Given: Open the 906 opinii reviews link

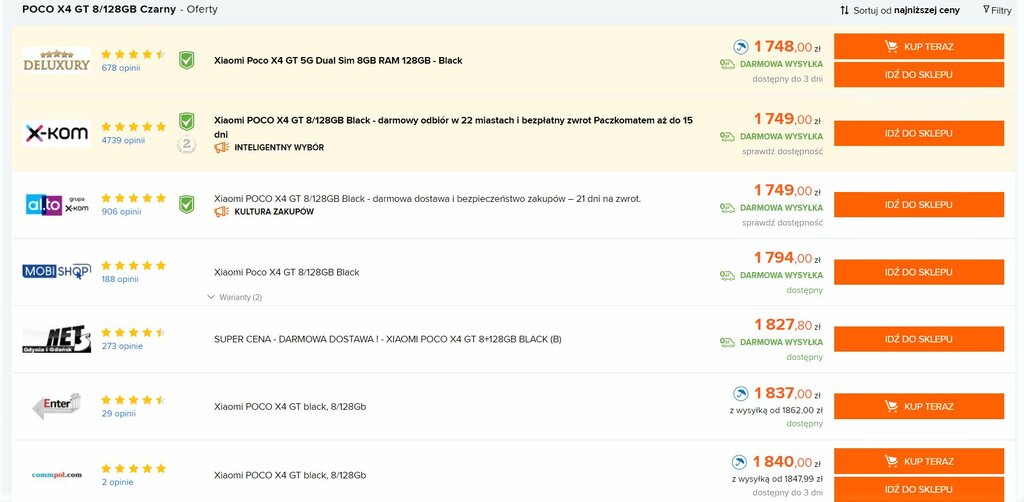Looking at the screenshot, I should (121, 212).
